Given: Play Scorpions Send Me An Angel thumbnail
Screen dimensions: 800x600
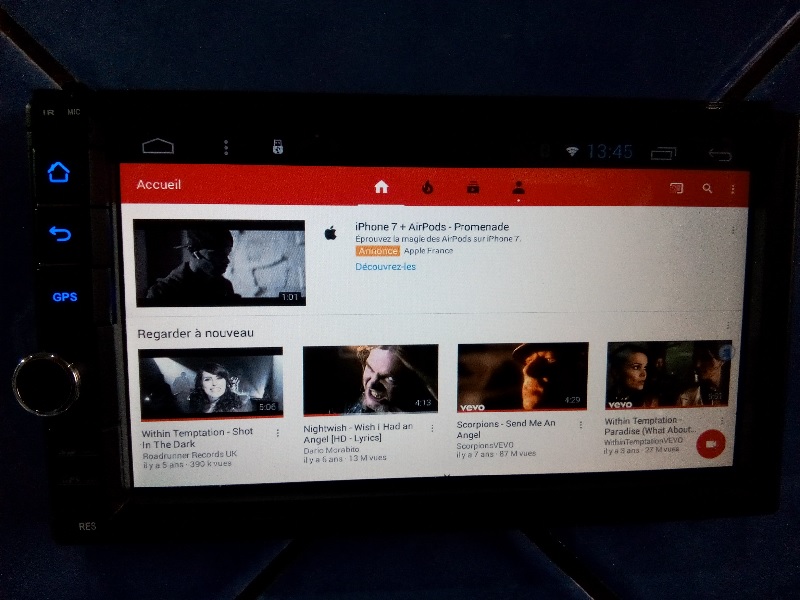Looking at the screenshot, I should click(523, 377).
